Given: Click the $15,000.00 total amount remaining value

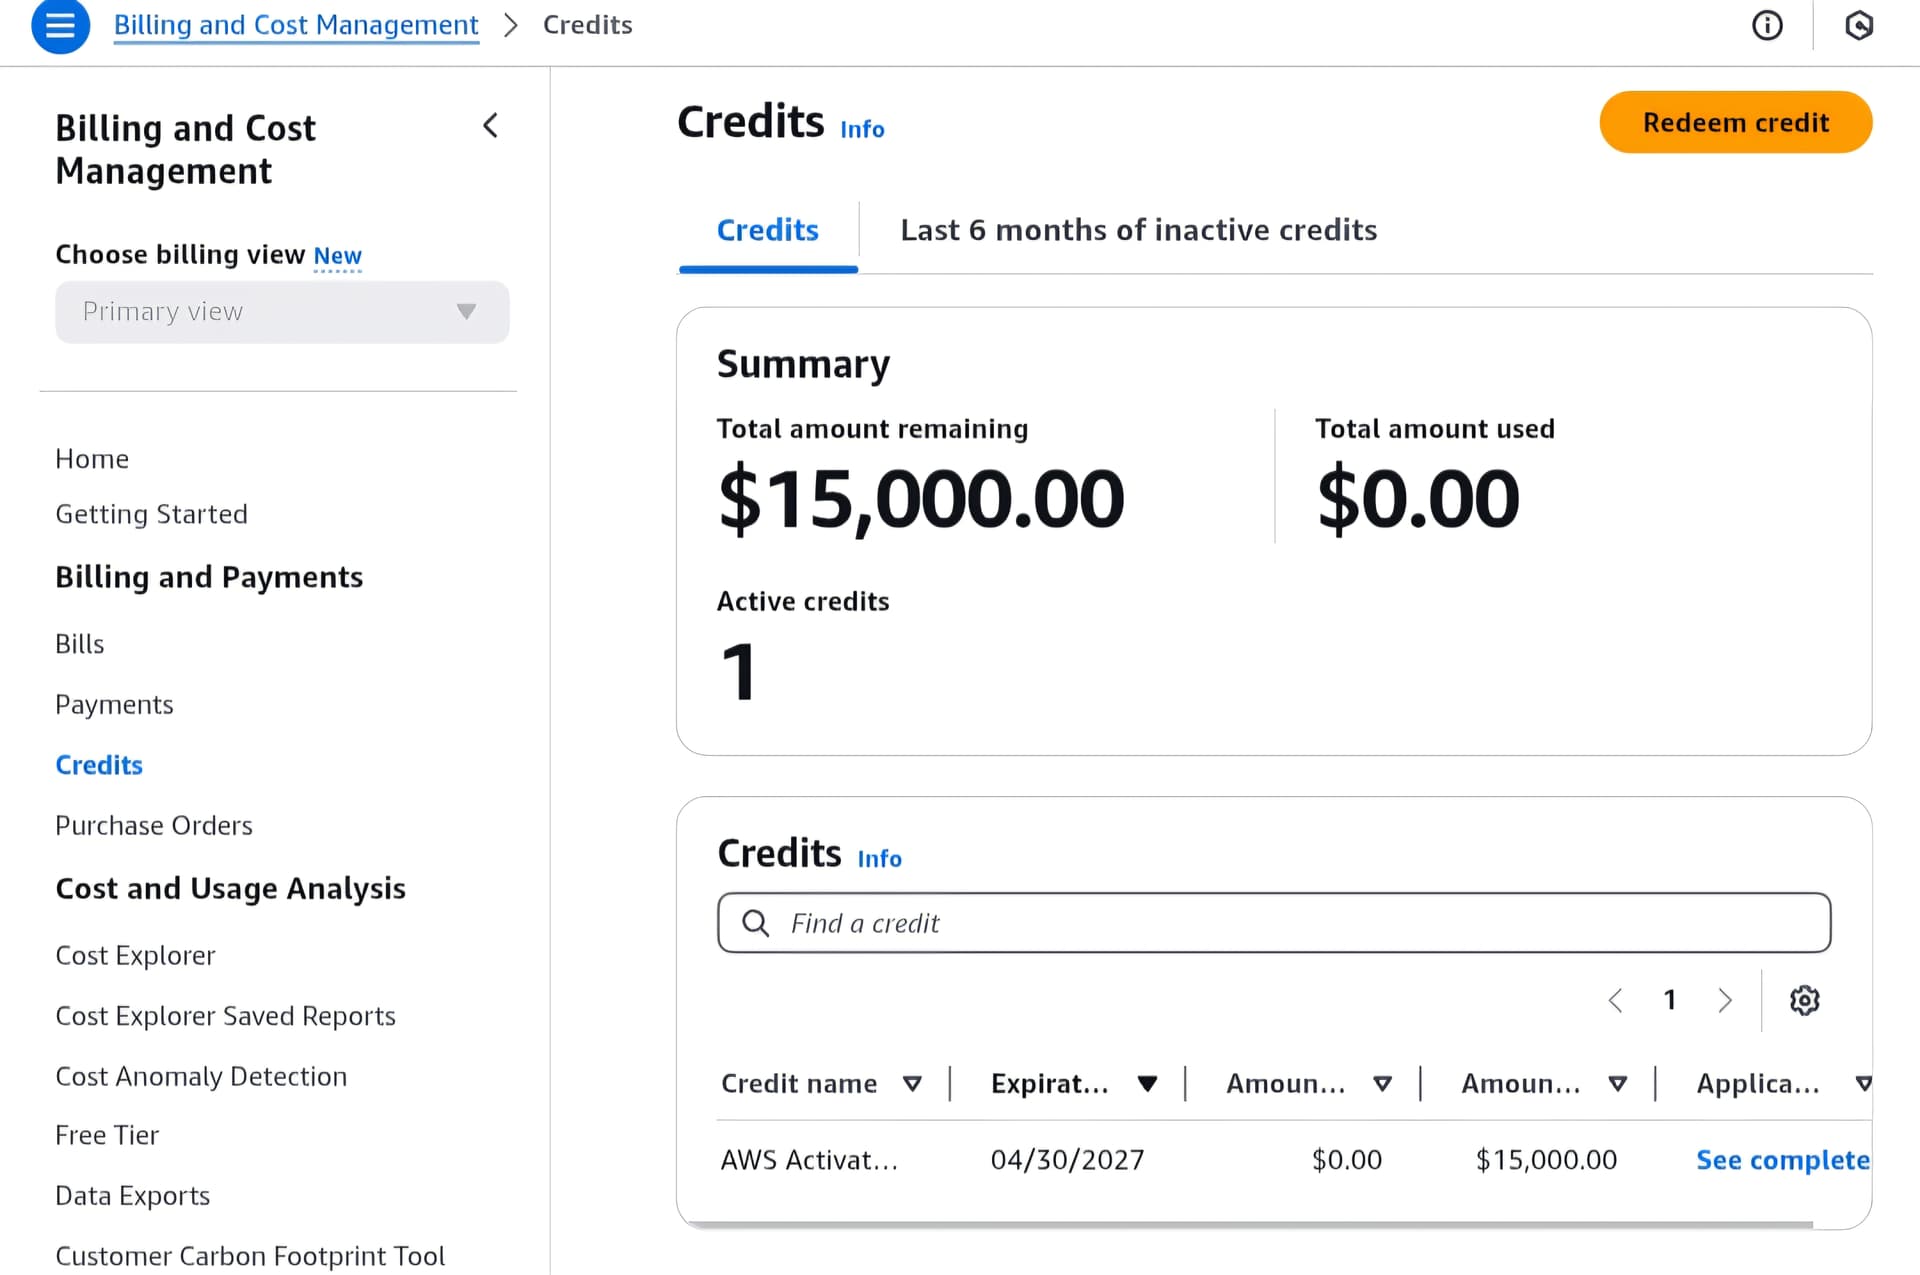Looking at the screenshot, I should click(x=921, y=498).
